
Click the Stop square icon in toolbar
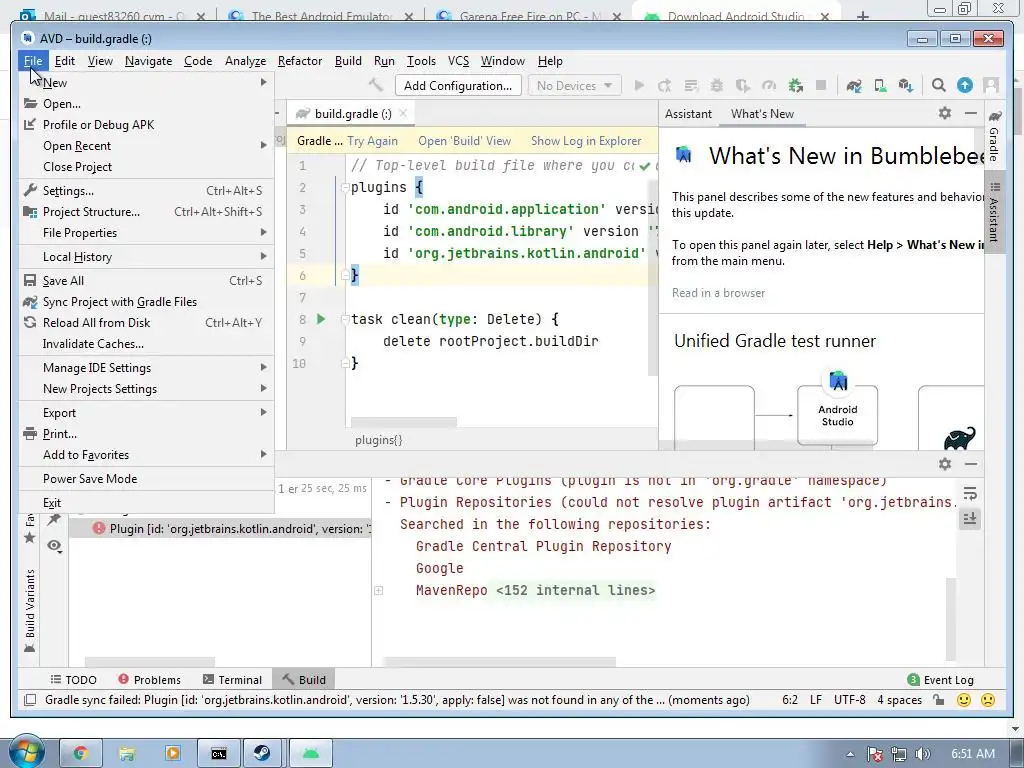pyautogui.click(x=821, y=86)
